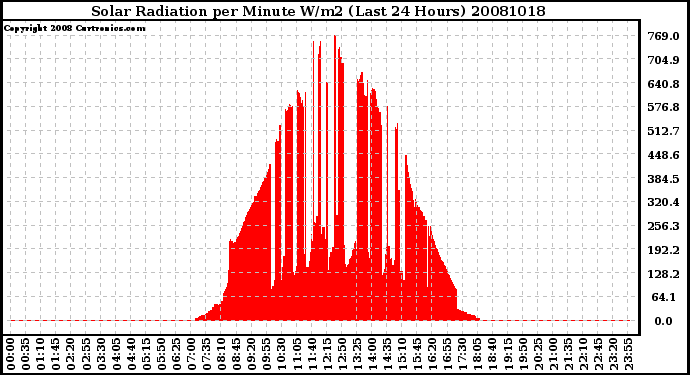Click the y-axis value 64.1
The width and height of the screenshot is (690, 375).
click(x=664, y=297)
